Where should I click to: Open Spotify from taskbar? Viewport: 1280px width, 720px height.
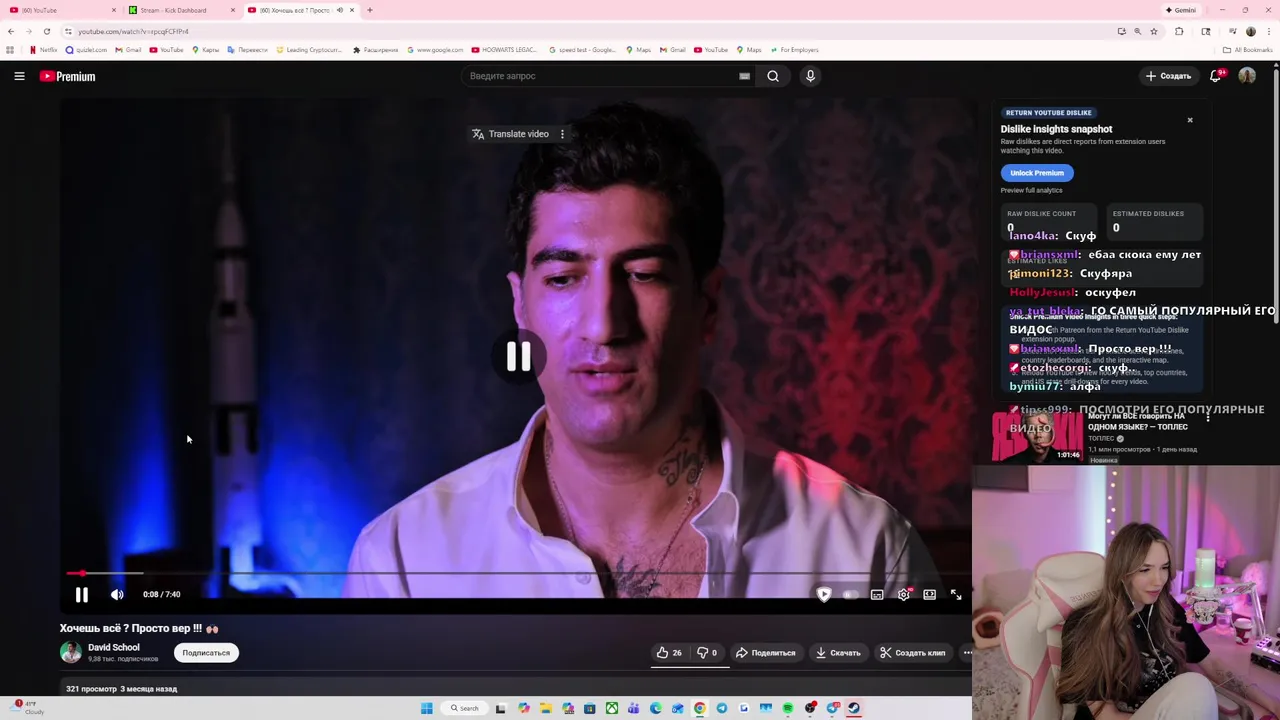click(x=788, y=708)
